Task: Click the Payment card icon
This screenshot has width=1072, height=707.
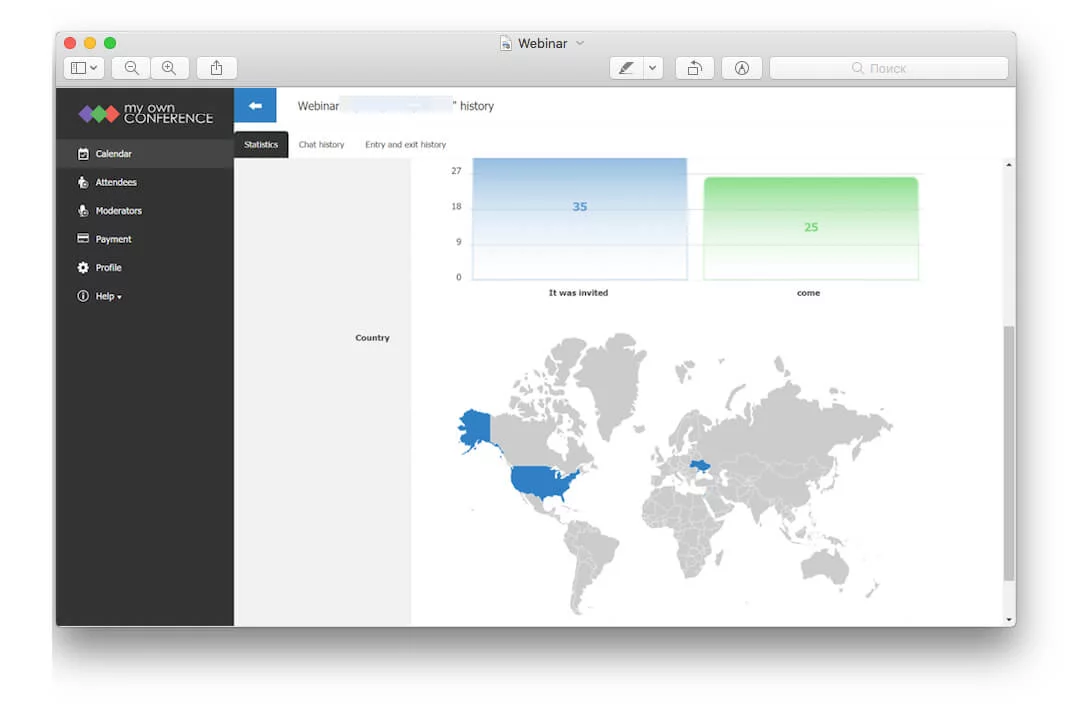Action: click(x=83, y=239)
